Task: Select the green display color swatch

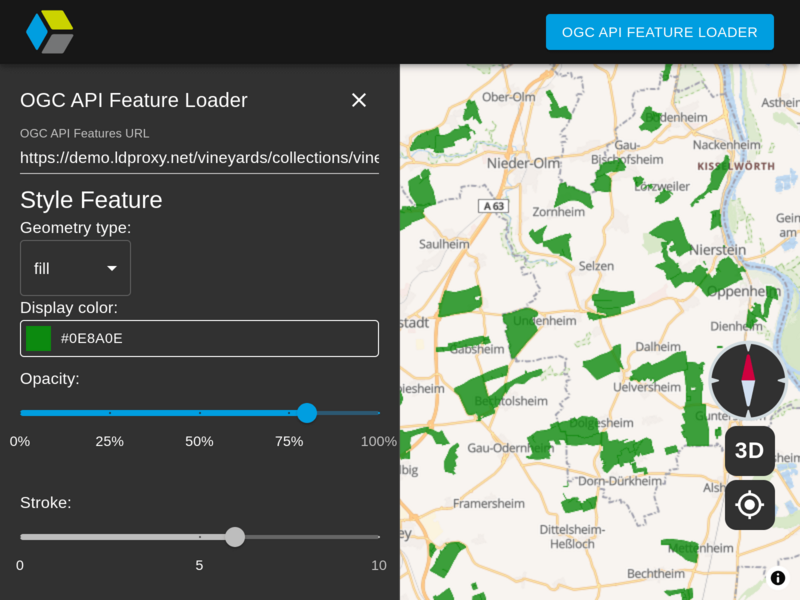Action: click(x=38, y=338)
